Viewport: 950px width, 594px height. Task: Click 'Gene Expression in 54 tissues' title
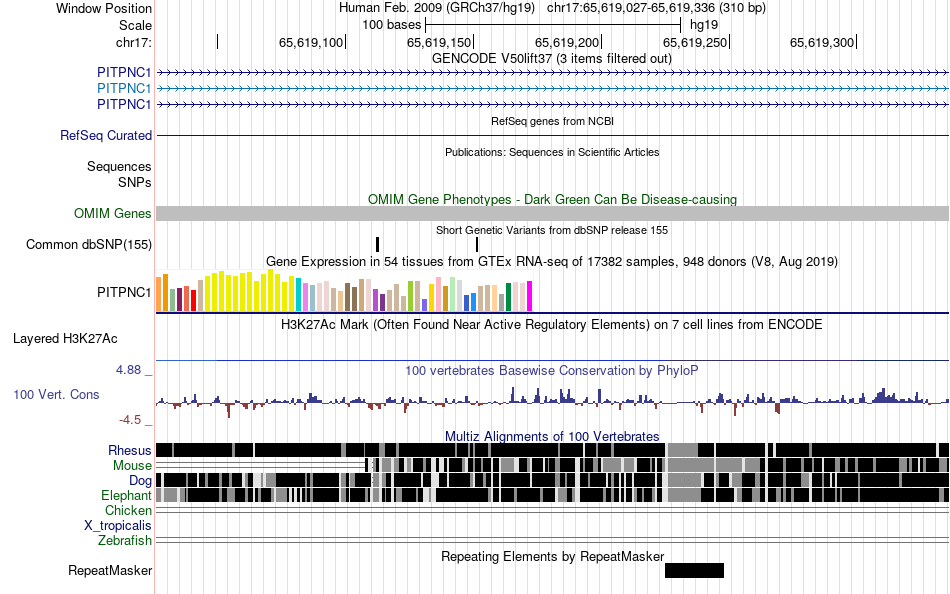552,262
